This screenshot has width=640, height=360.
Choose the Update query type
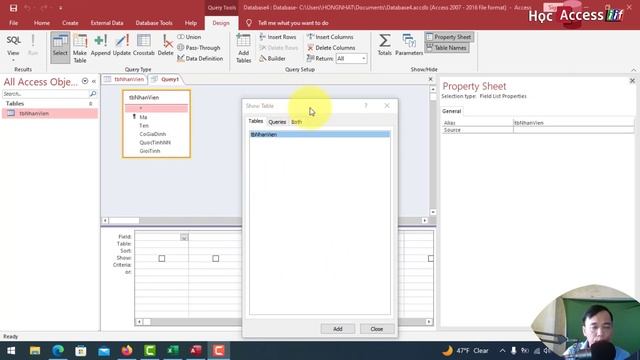click(x=122, y=46)
